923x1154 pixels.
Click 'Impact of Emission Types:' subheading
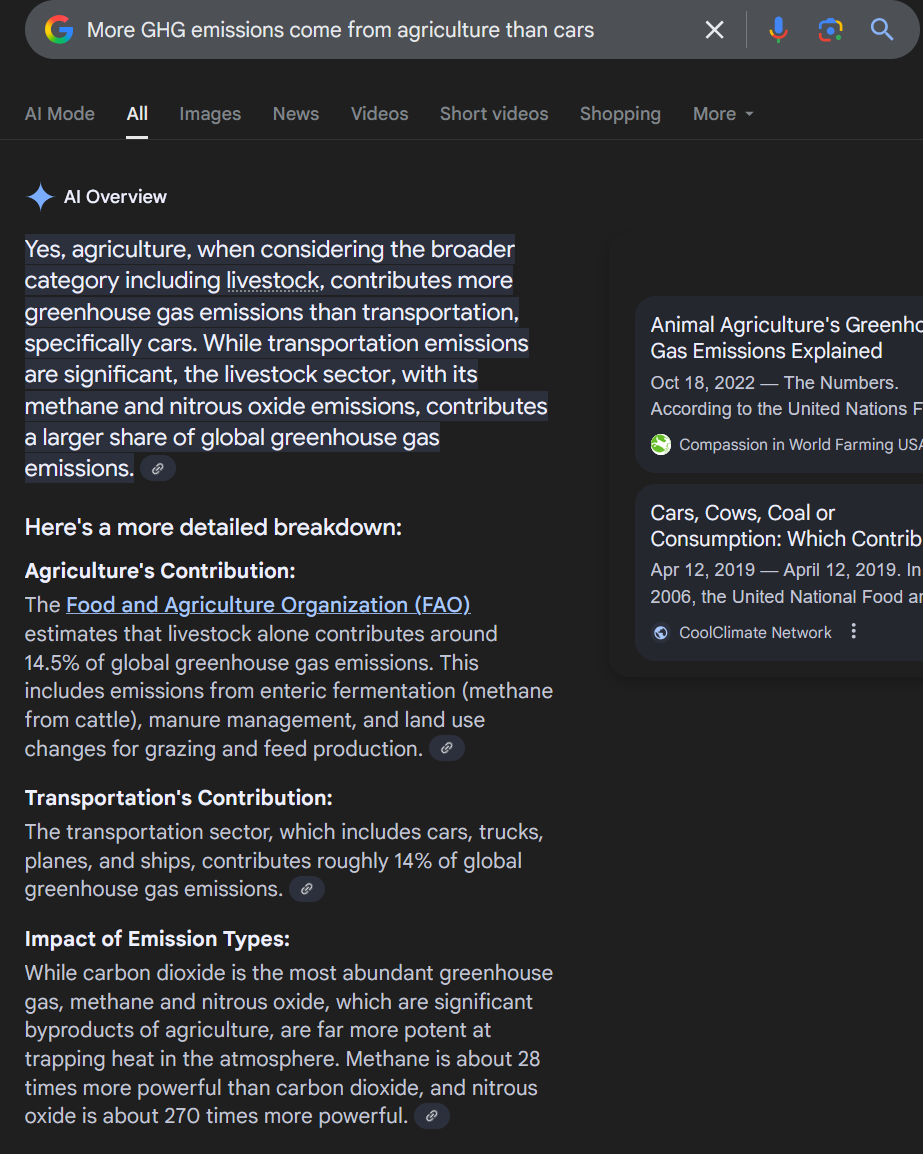pos(157,938)
